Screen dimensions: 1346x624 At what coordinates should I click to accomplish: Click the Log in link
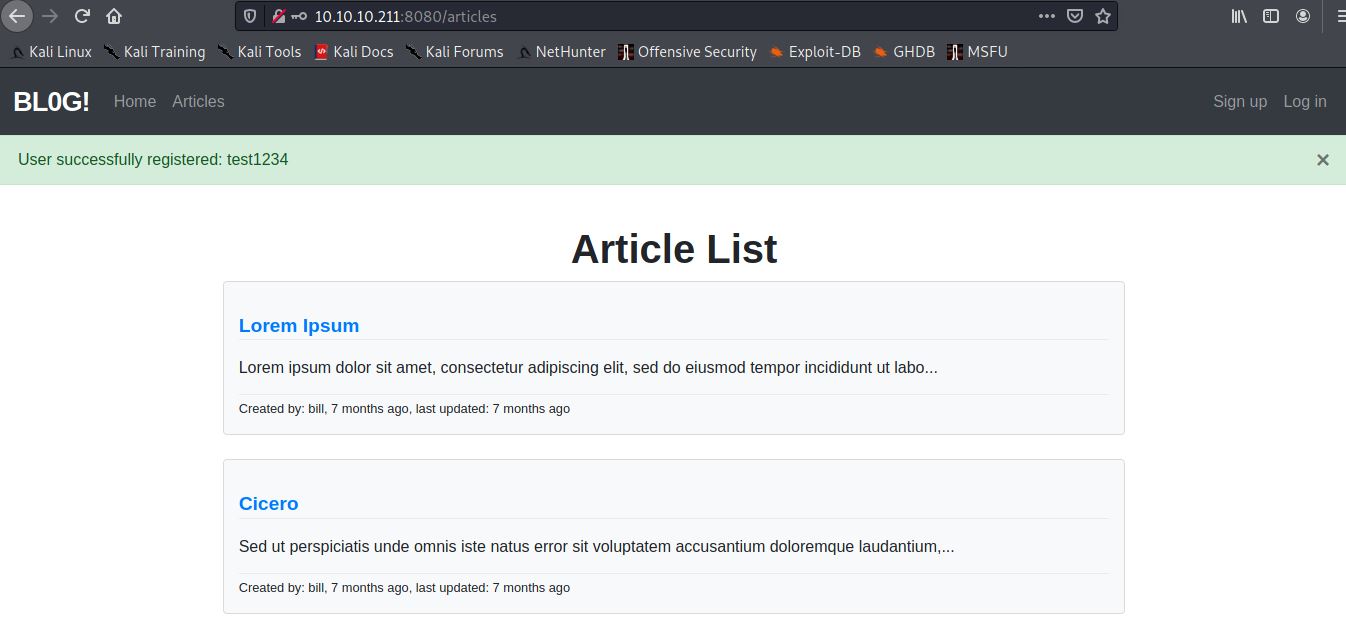click(1304, 101)
